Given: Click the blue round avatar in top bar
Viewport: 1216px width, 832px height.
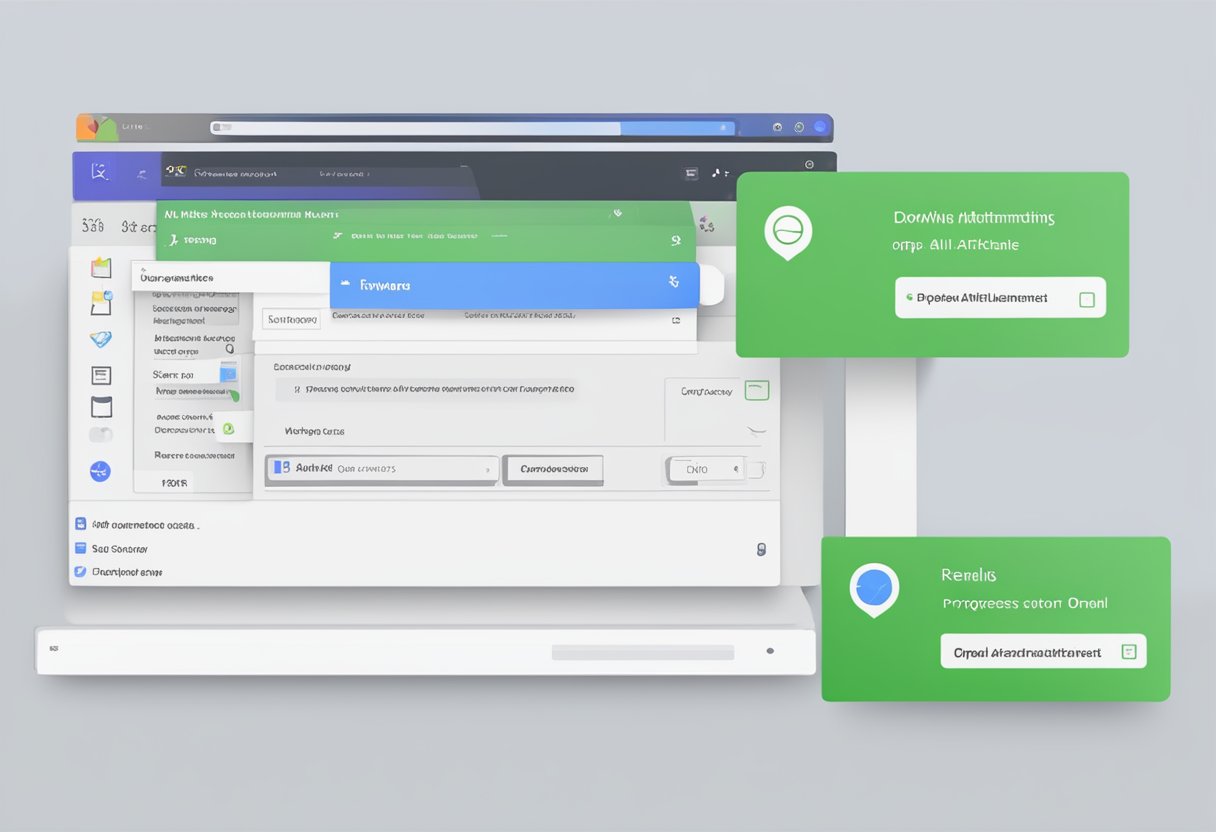Looking at the screenshot, I should pyautogui.click(x=820, y=127).
